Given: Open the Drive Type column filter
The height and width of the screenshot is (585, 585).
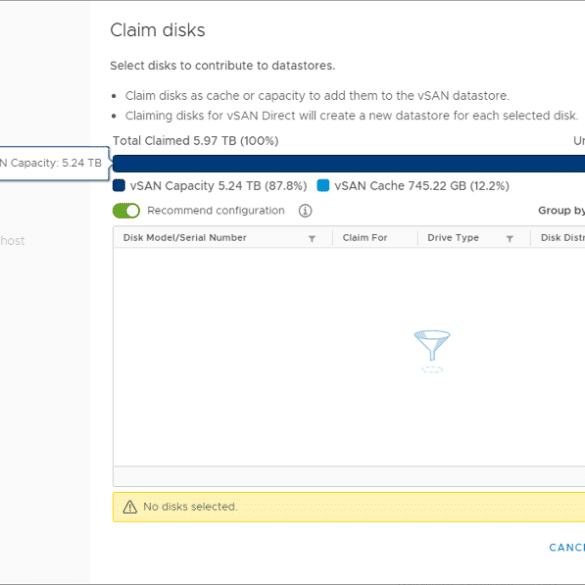Looking at the screenshot, I should click(510, 238).
